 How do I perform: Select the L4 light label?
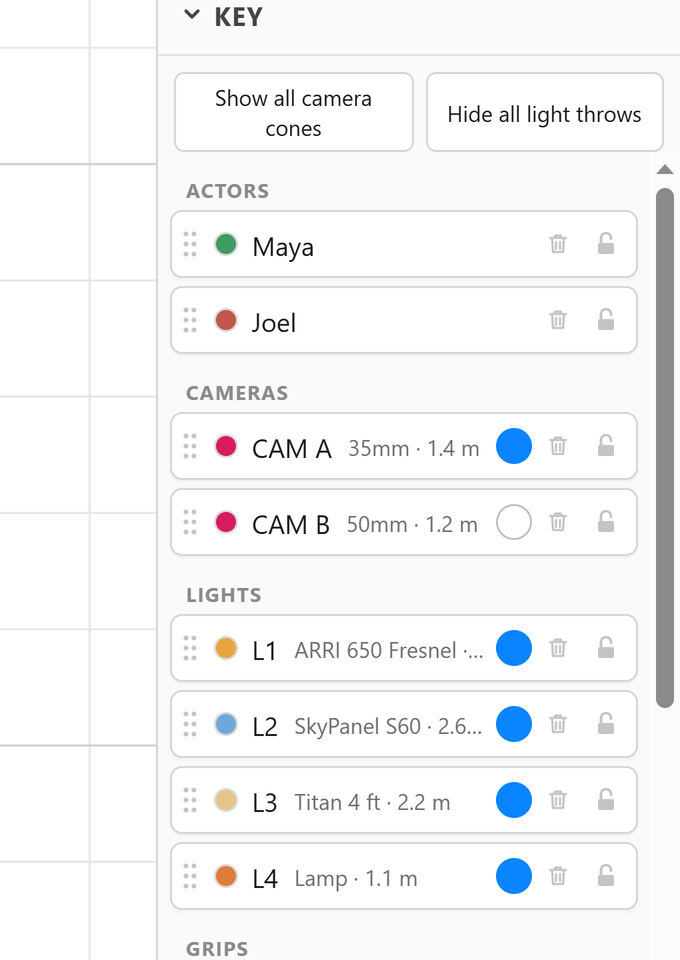[x=265, y=879]
